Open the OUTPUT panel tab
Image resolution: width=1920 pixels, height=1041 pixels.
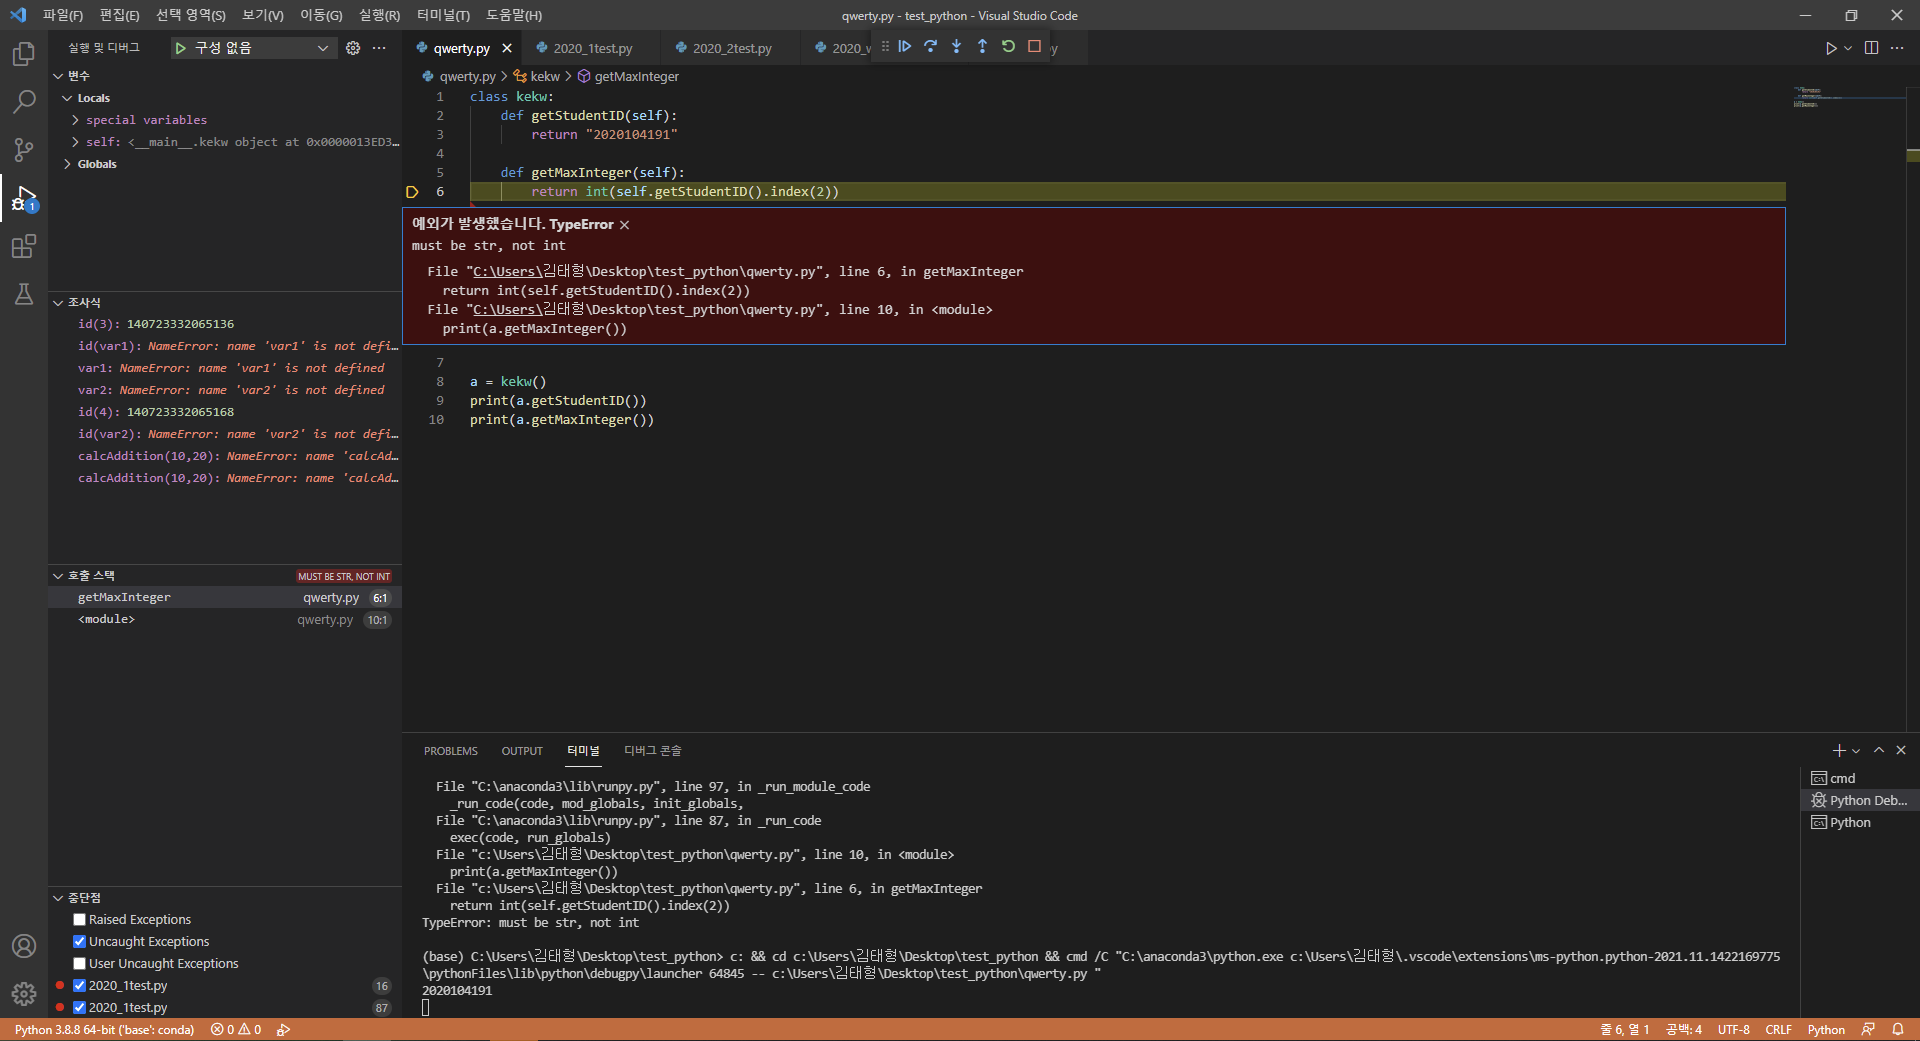(522, 751)
